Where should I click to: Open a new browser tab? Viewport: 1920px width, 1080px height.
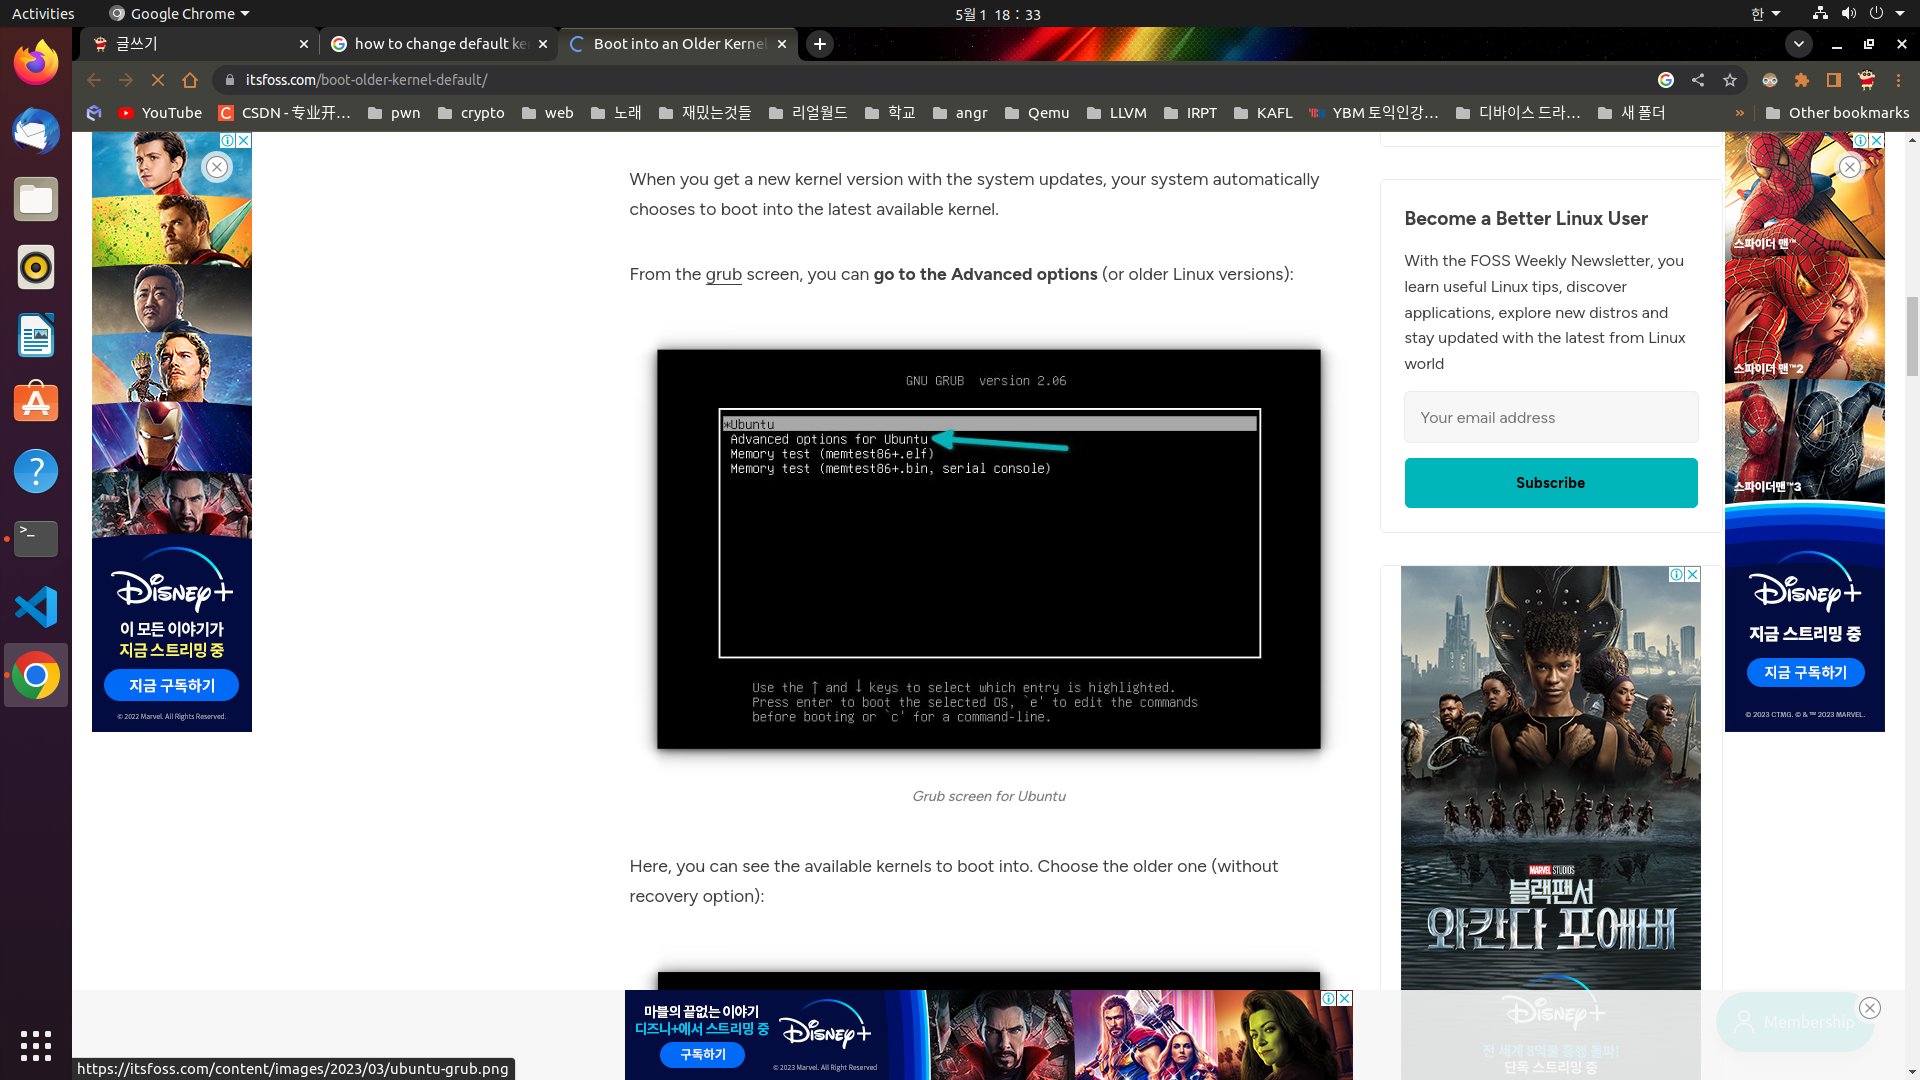pyautogui.click(x=820, y=44)
